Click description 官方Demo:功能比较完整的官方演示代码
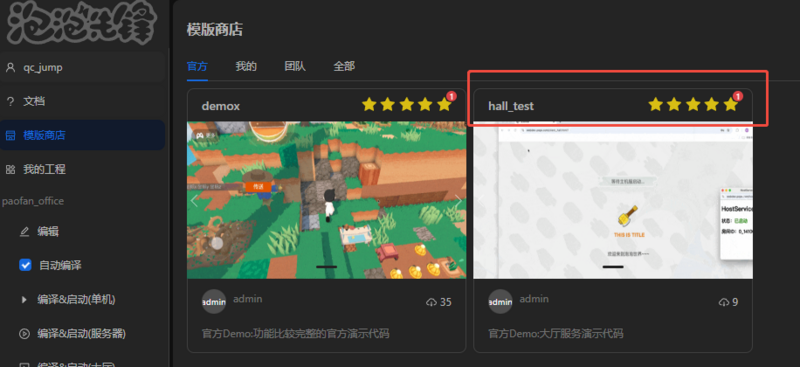The width and height of the screenshot is (800, 367). pos(295,334)
